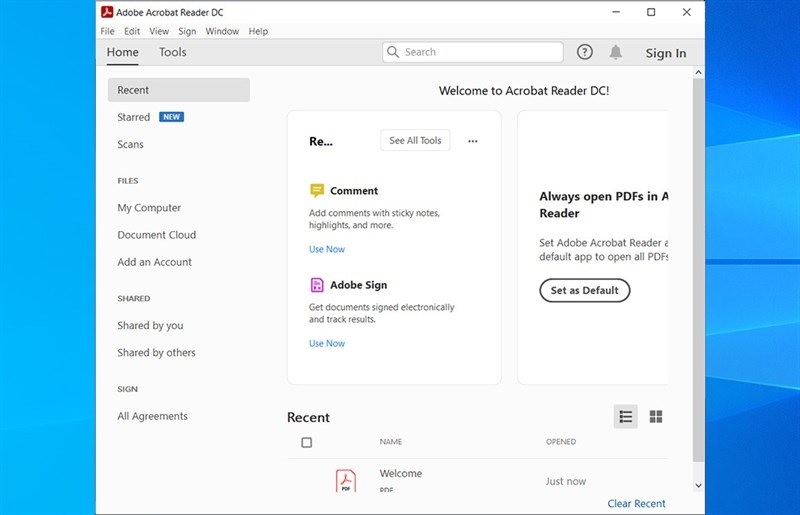Image resolution: width=800 pixels, height=515 pixels.
Task: Click the yellow Comment tool icon
Action: (x=317, y=190)
